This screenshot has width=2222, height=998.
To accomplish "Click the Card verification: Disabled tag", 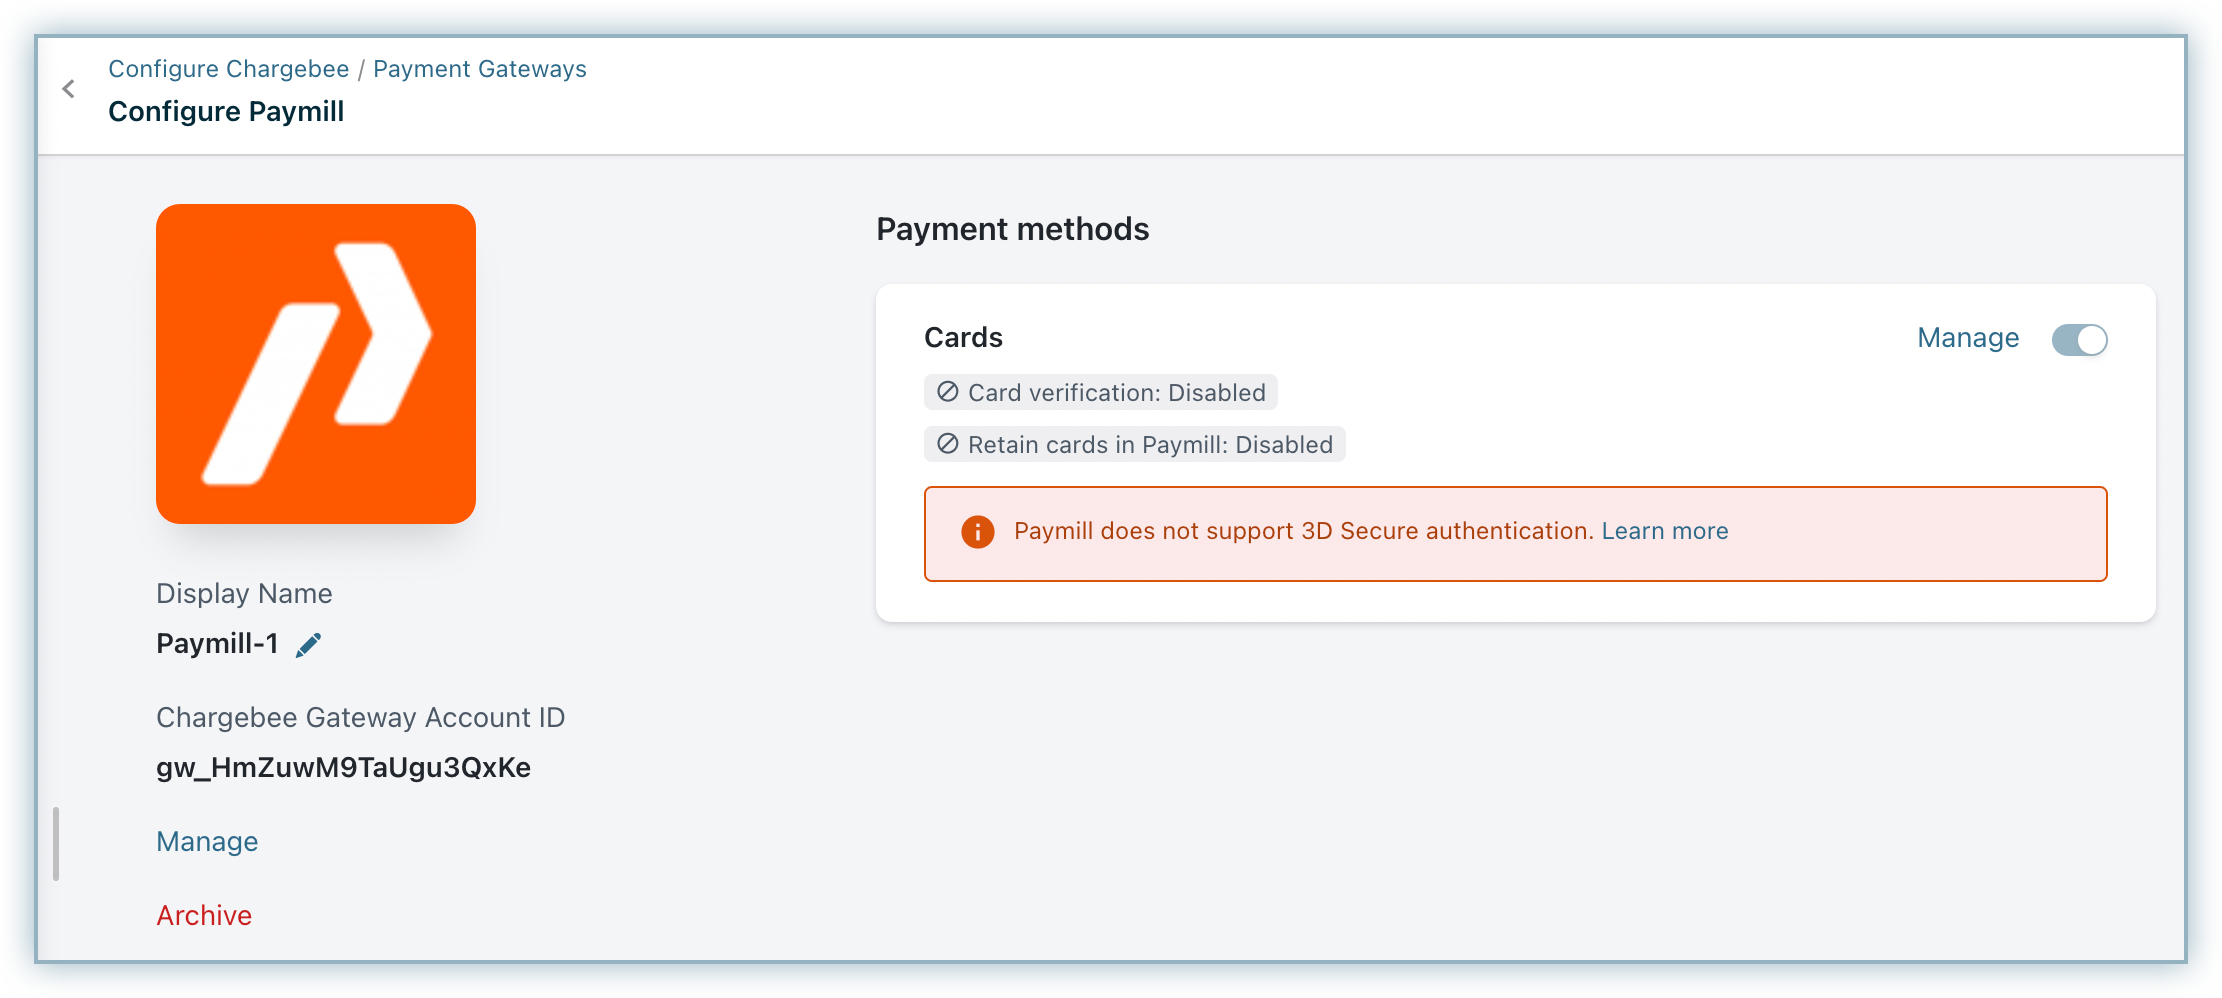I will tap(1101, 392).
